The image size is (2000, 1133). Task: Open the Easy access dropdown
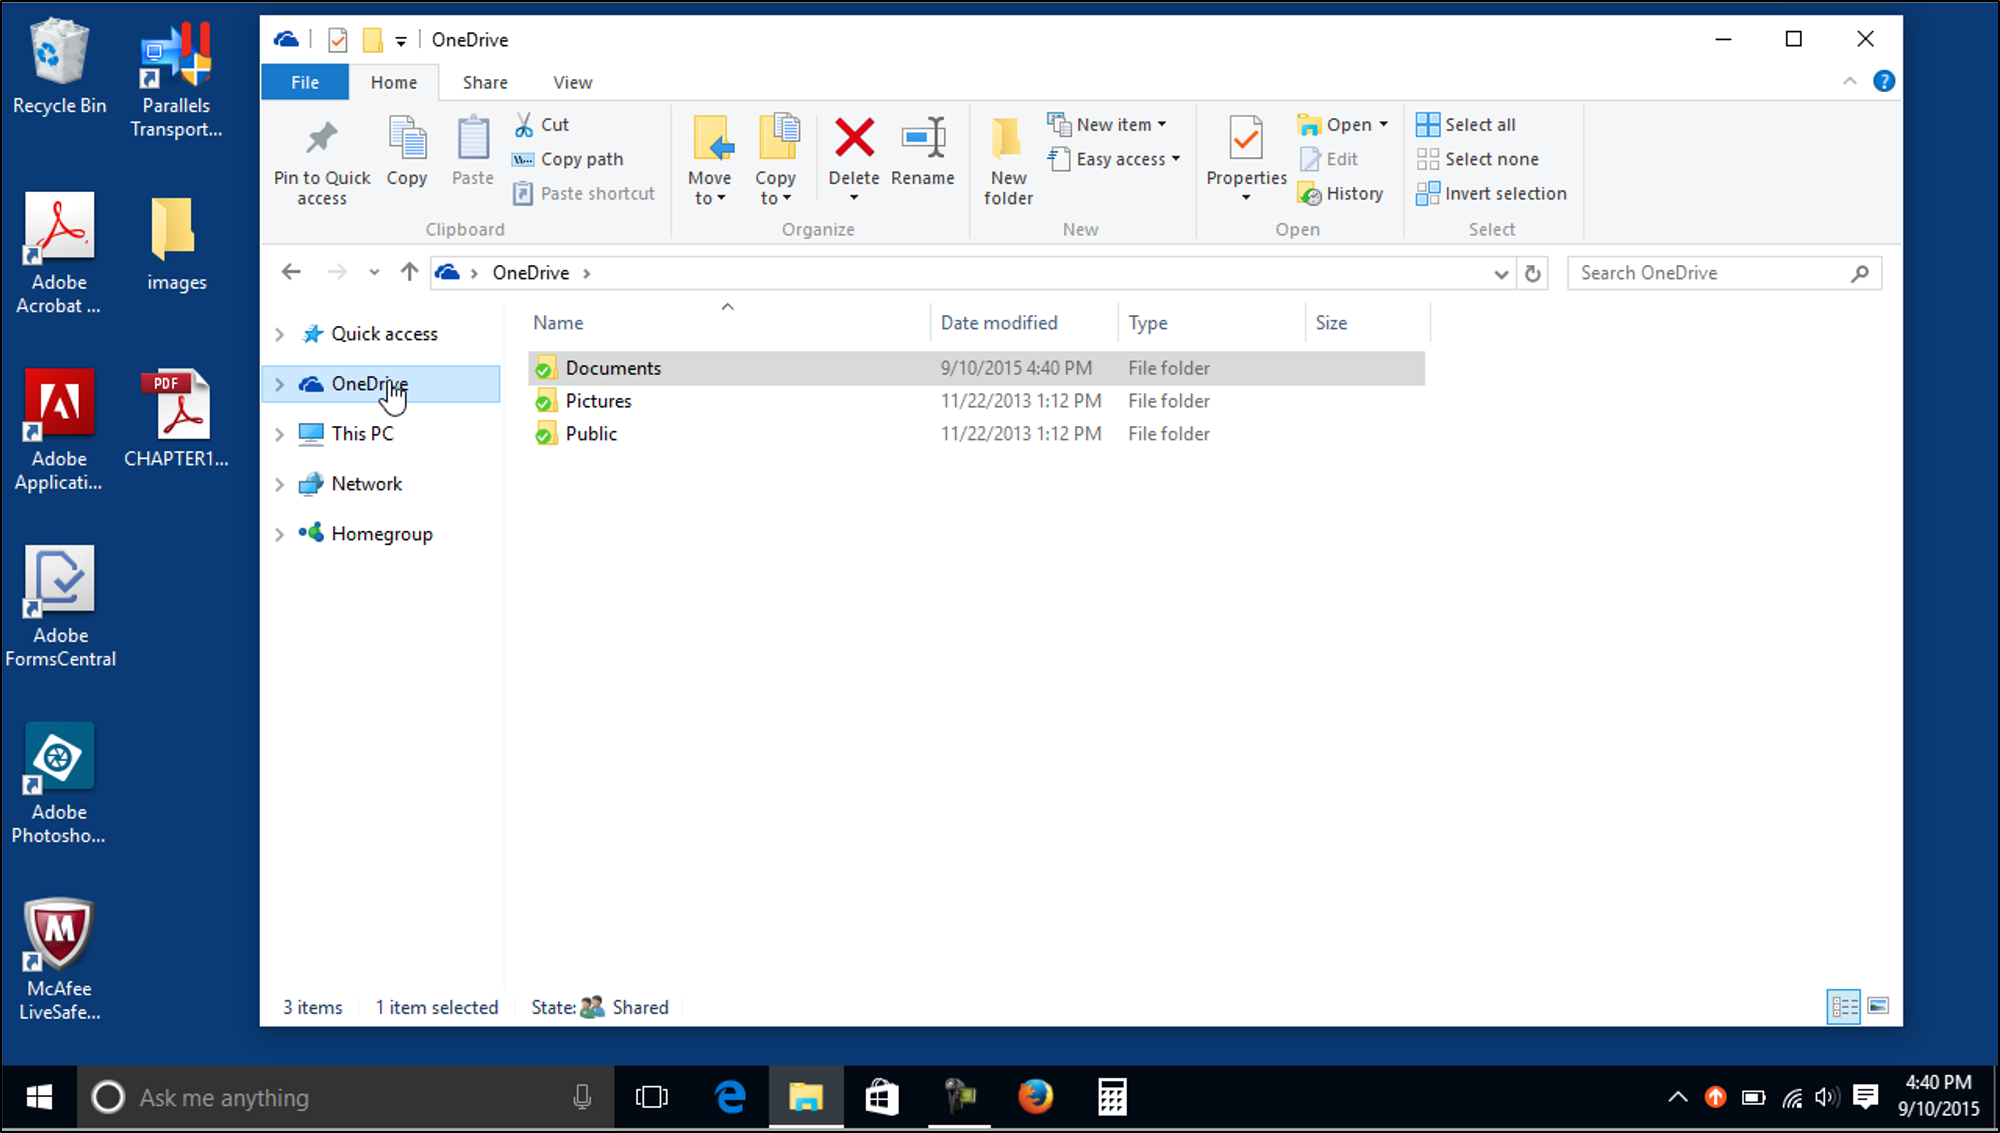pos(1113,158)
